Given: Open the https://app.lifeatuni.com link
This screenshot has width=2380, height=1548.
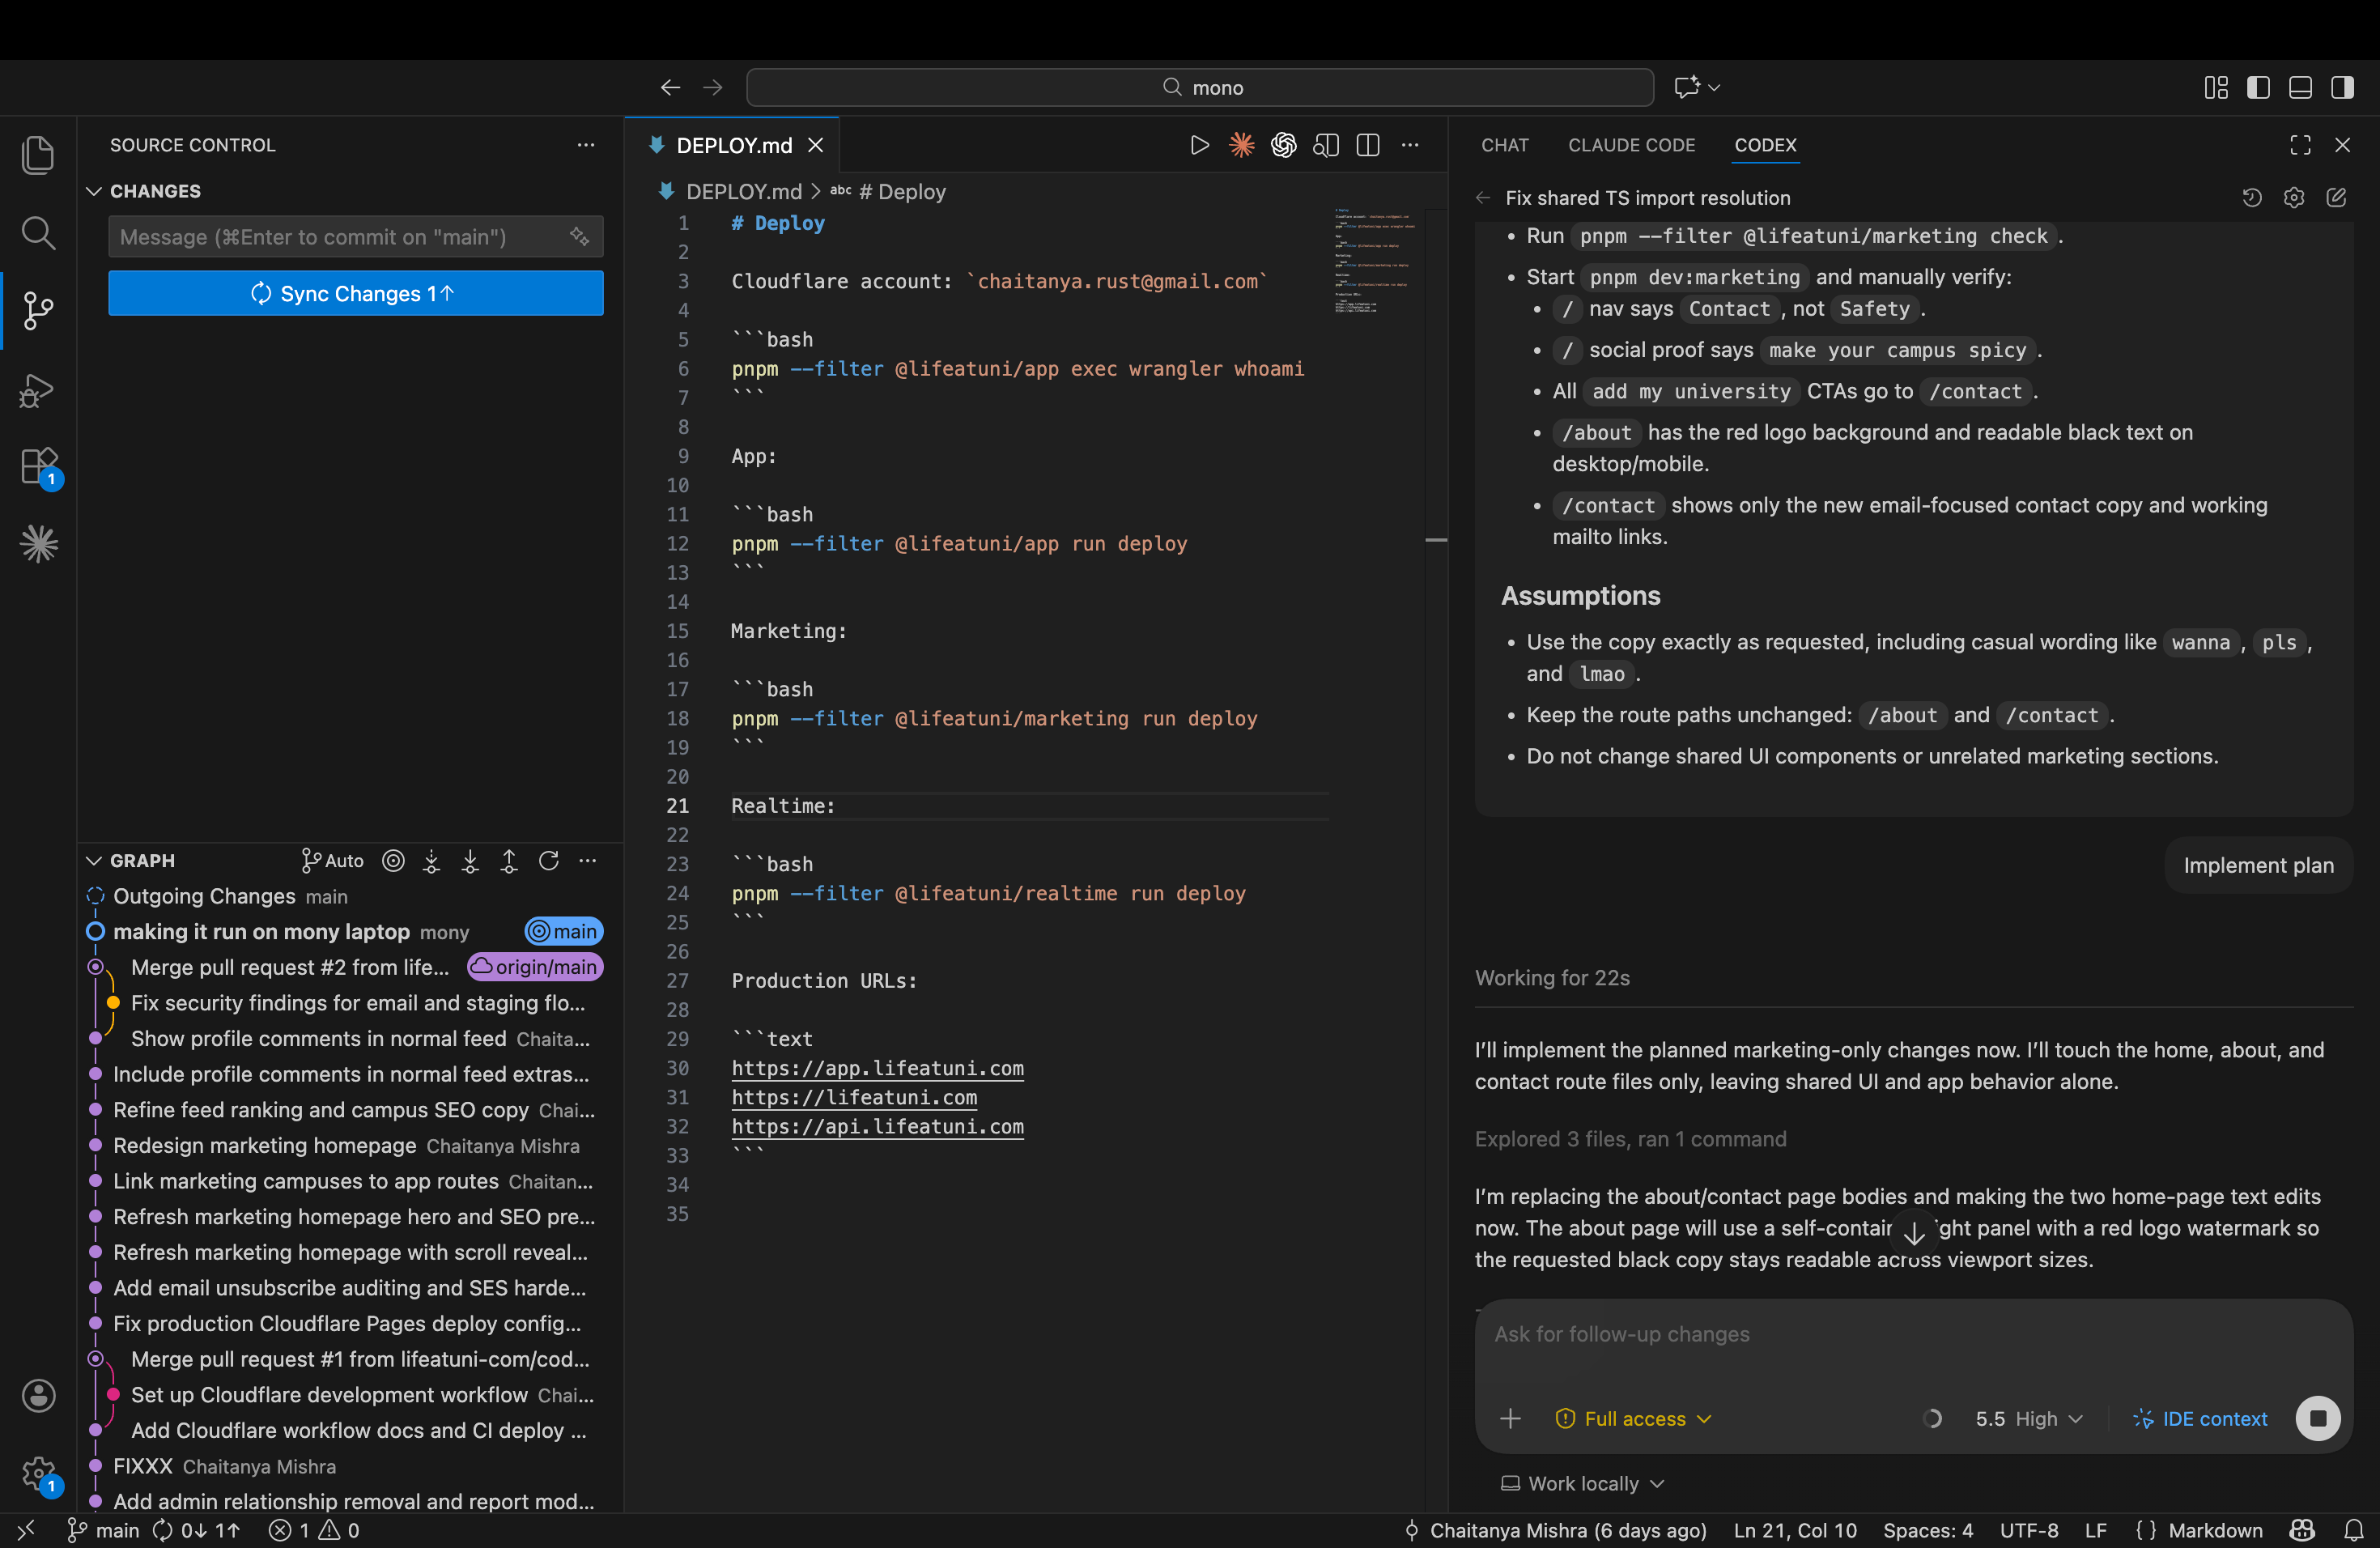Looking at the screenshot, I should pos(877,1068).
